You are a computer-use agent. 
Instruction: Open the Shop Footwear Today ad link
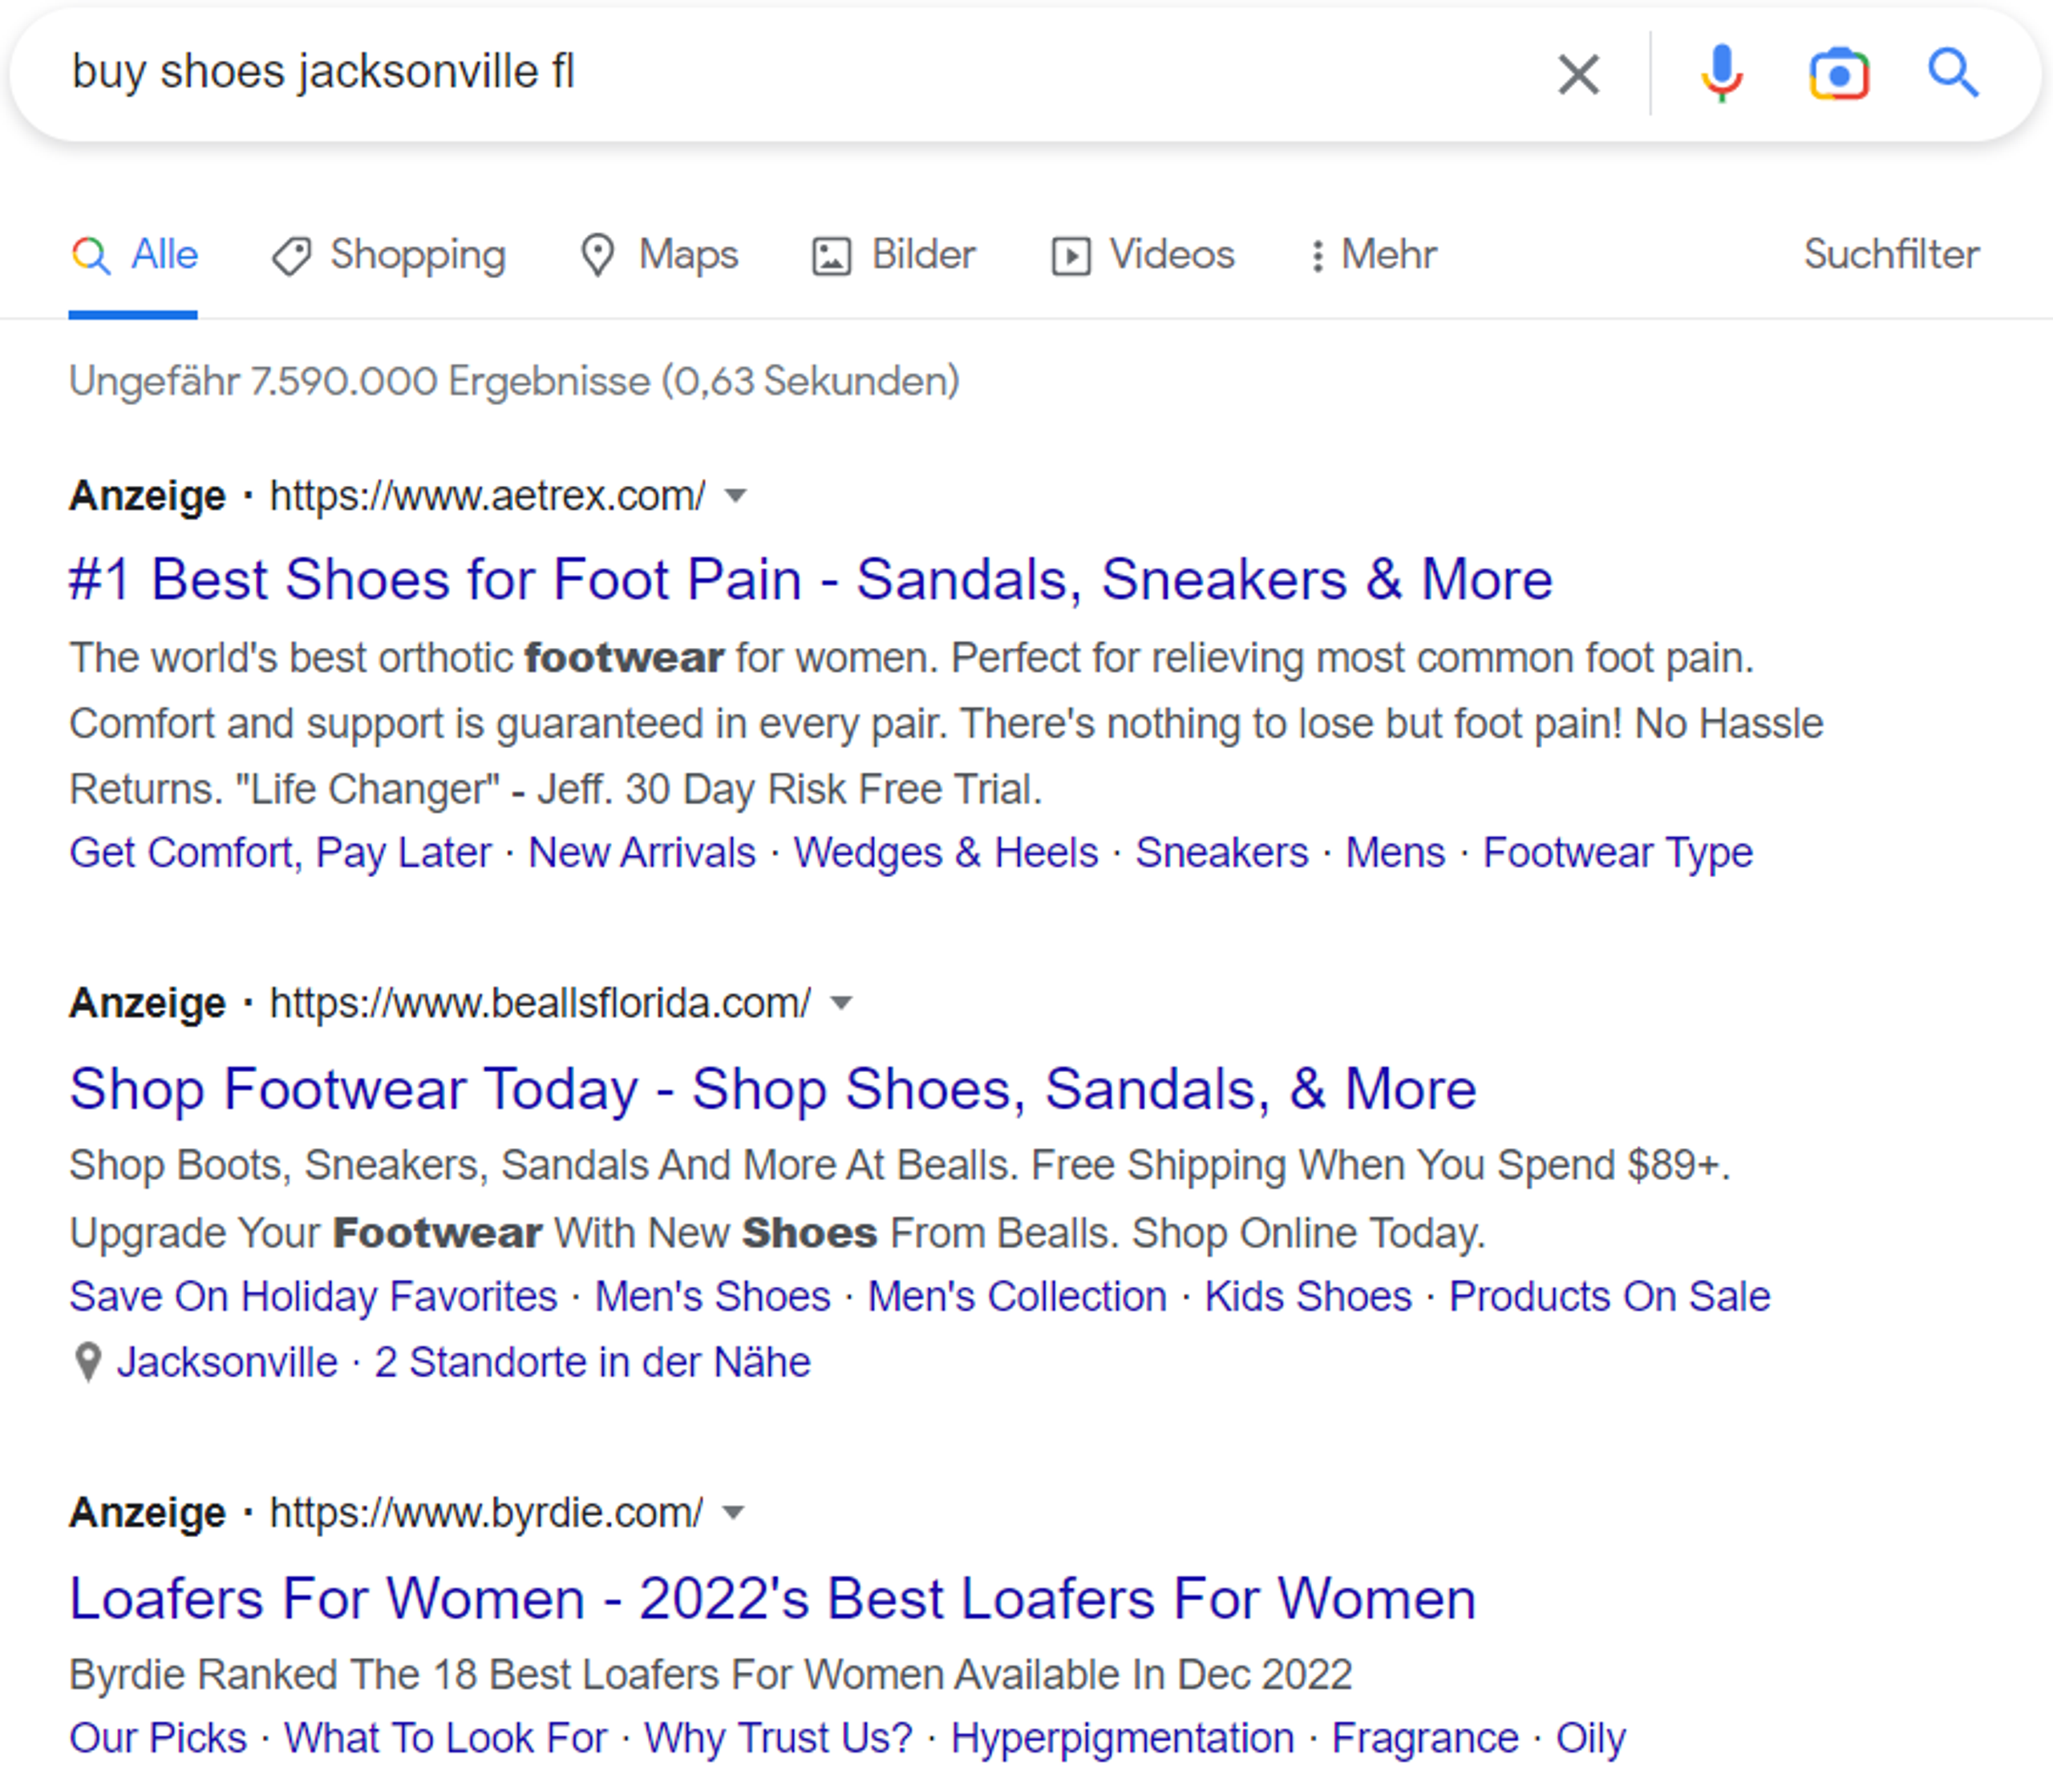772,1088
